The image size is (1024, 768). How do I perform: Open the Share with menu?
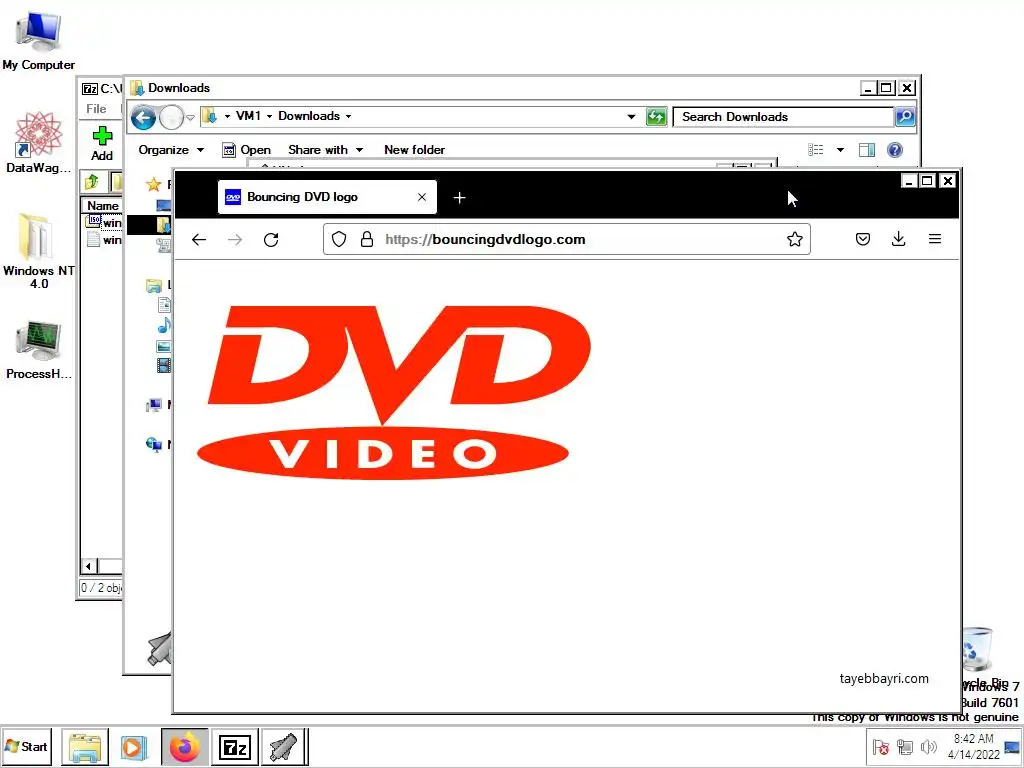click(x=325, y=150)
